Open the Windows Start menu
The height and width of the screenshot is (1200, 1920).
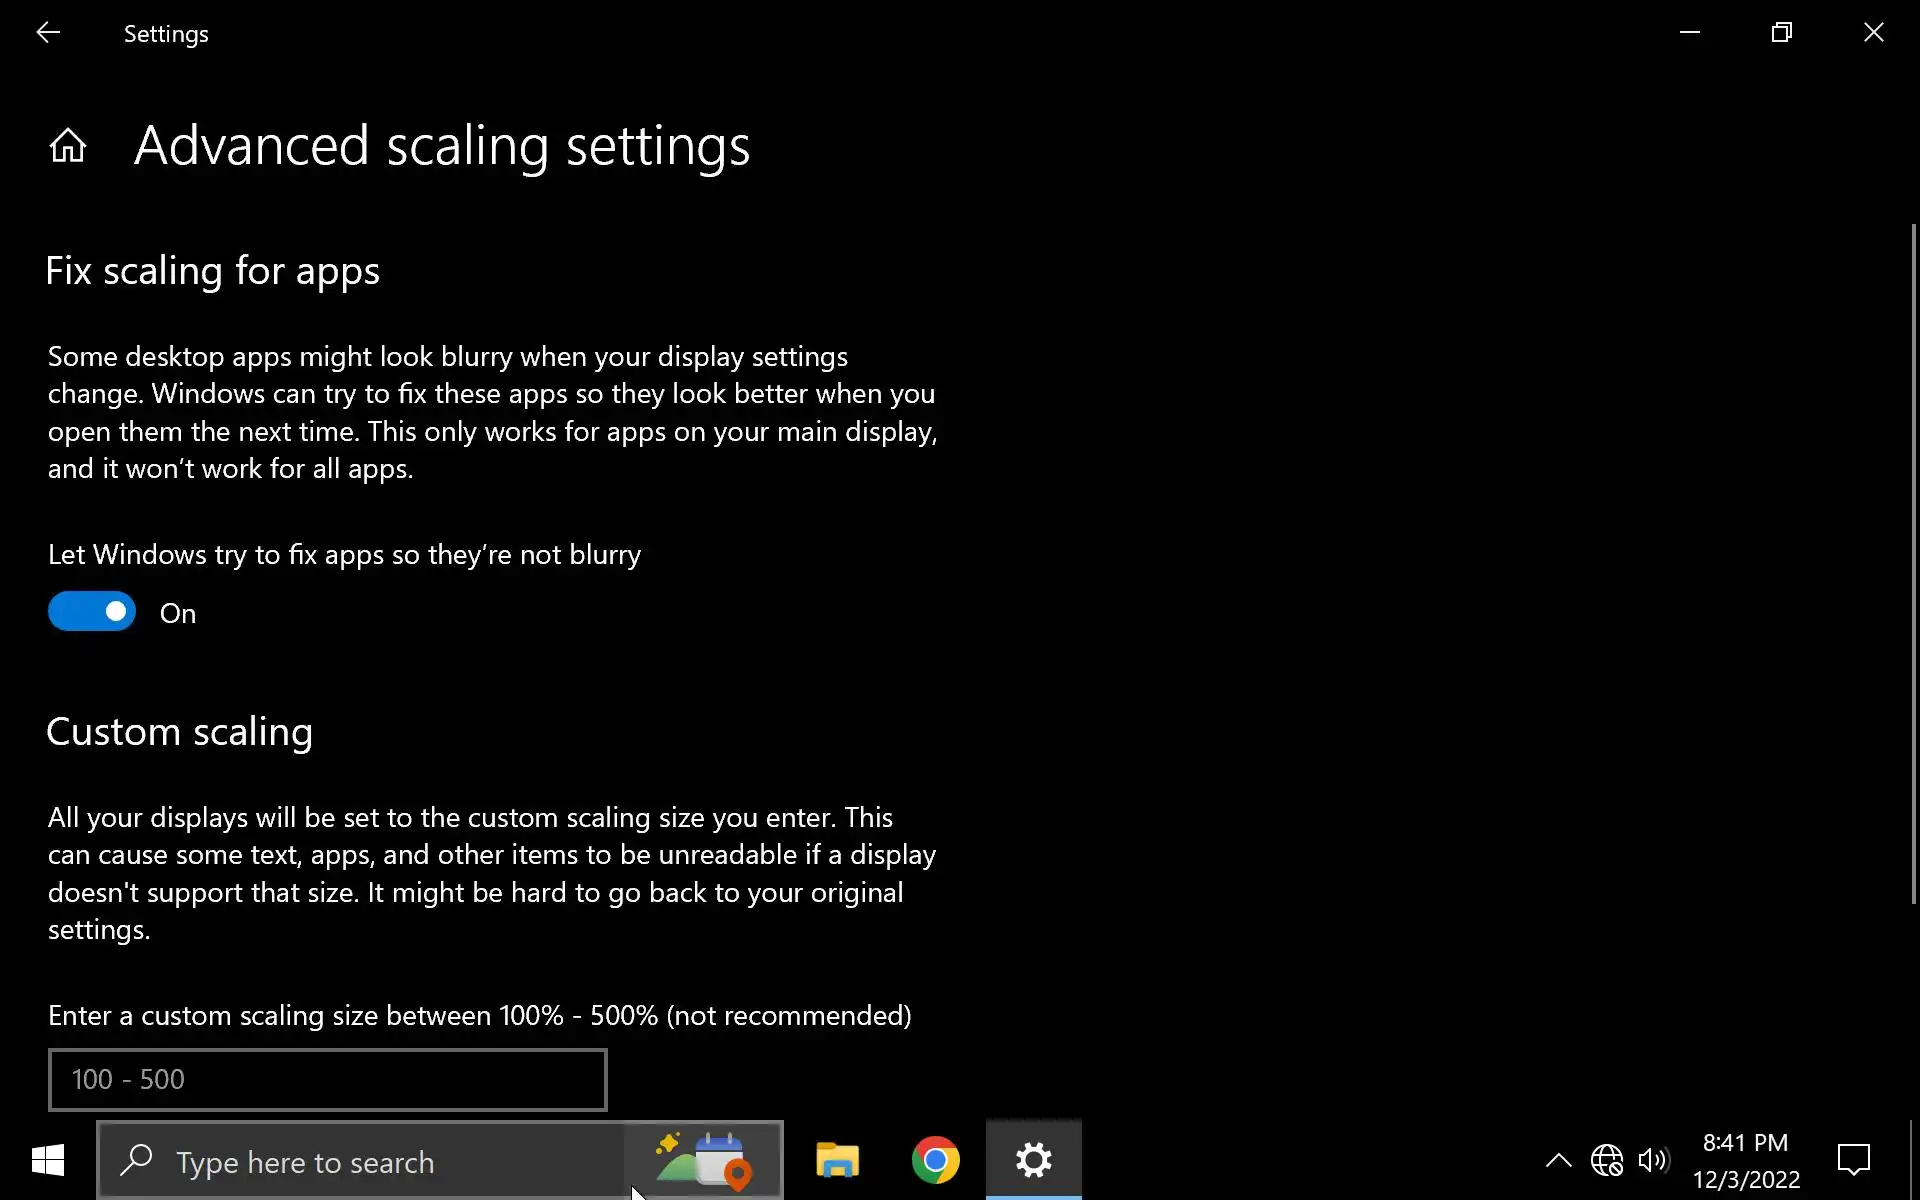point(47,1160)
